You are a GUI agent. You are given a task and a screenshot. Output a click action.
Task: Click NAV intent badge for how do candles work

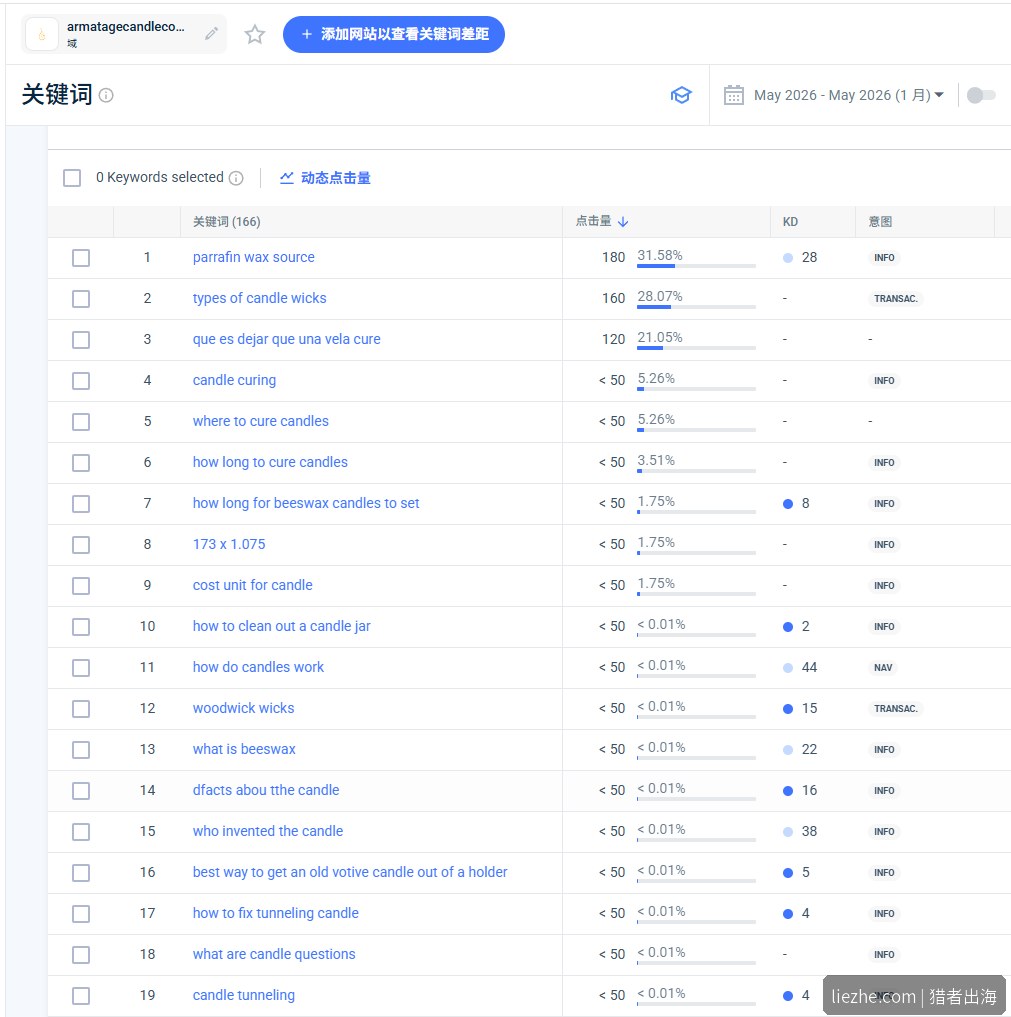883,668
